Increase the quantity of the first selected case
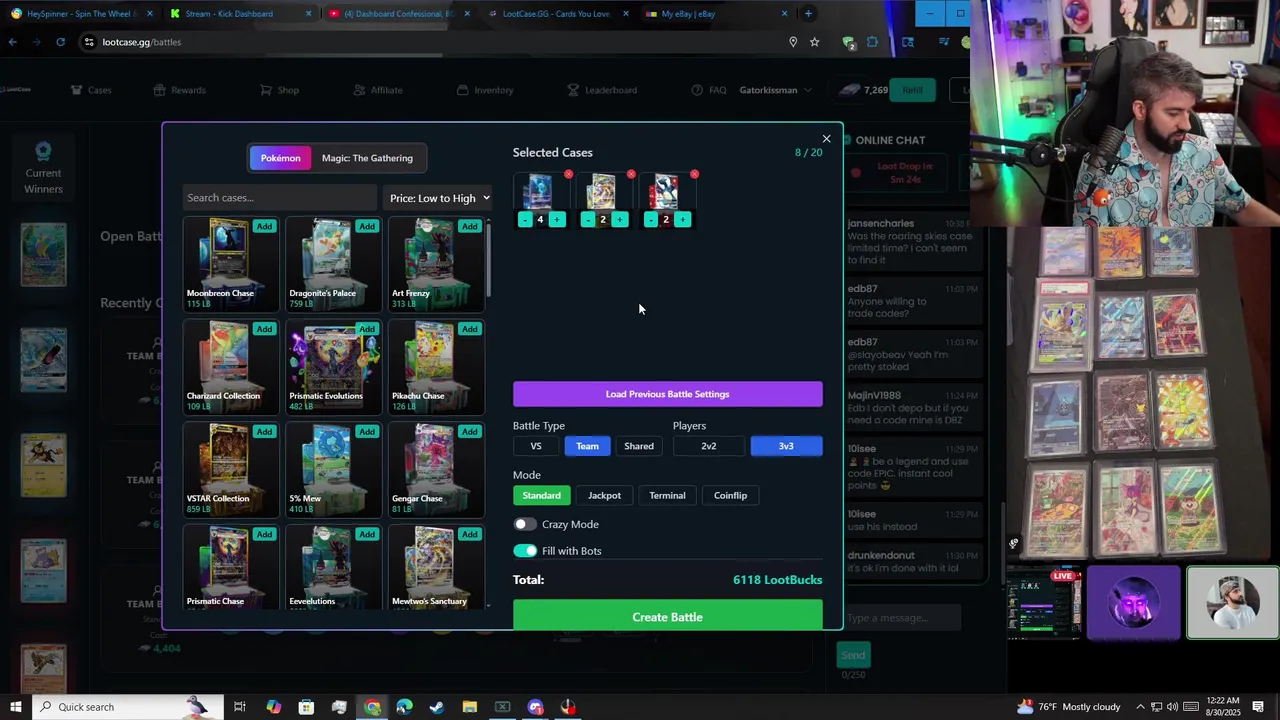The image size is (1280, 720). [x=557, y=220]
